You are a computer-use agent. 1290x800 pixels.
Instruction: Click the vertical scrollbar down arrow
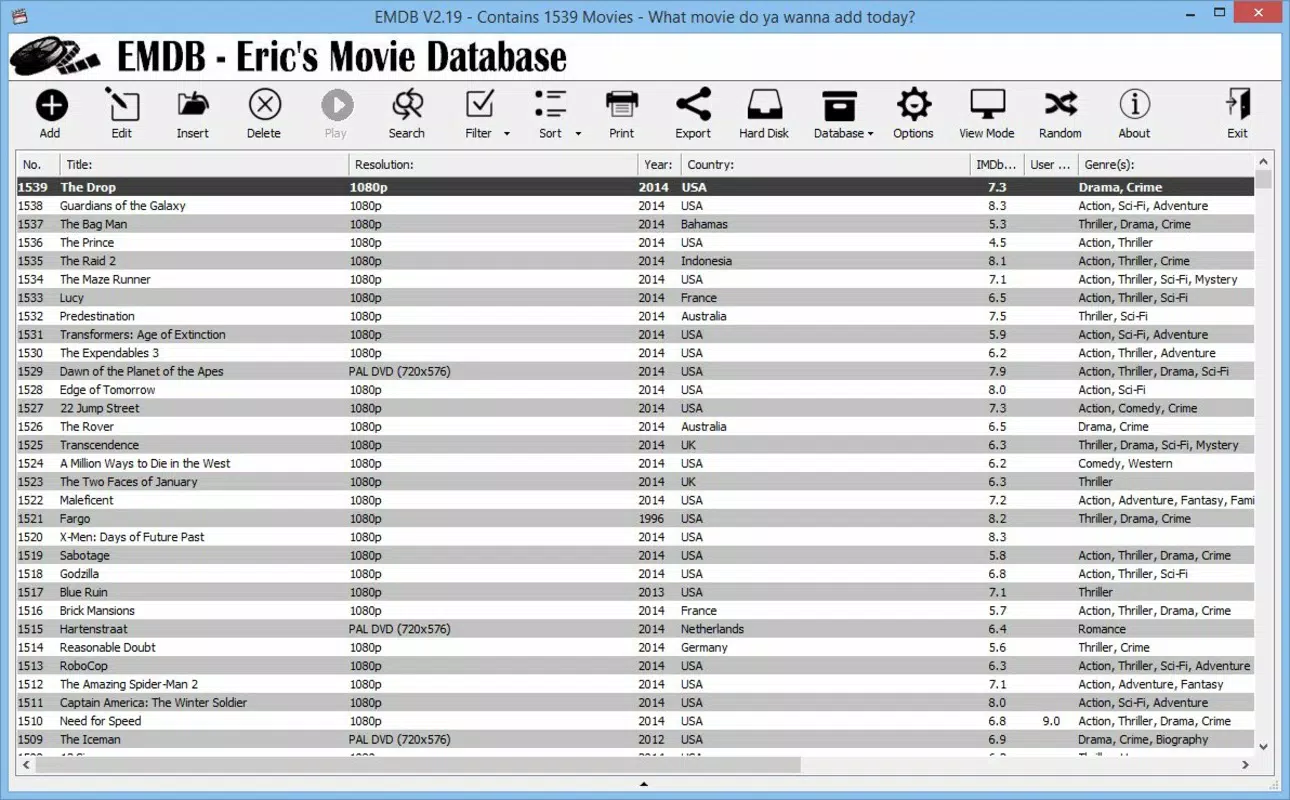pyautogui.click(x=1264, y=746)
